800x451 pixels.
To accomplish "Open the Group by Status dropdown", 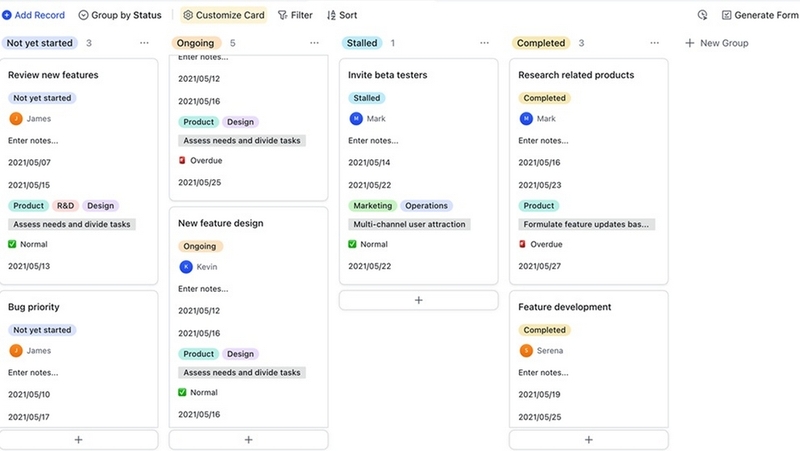I will (120, 15).
